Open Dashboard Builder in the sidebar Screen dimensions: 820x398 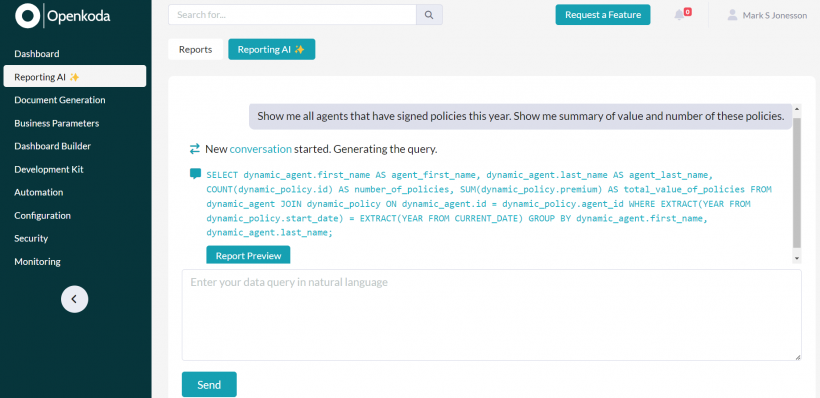(x=52, y=146)
